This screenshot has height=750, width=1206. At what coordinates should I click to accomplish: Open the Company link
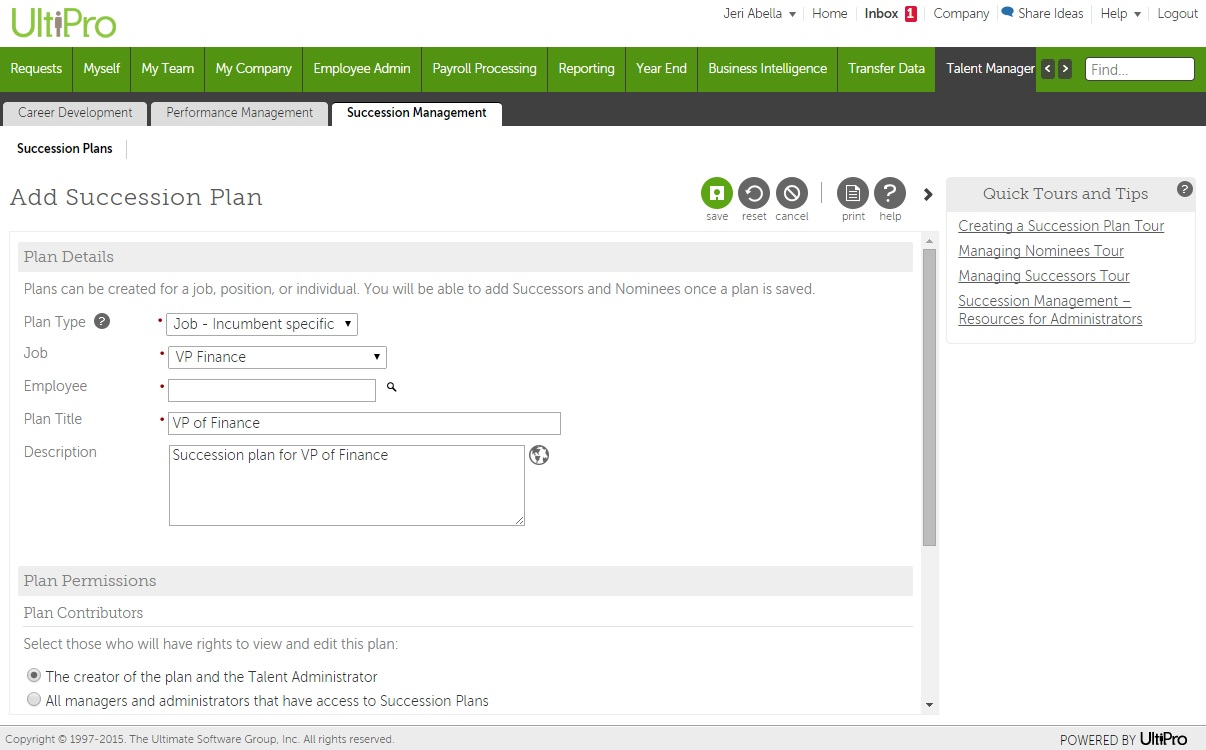click(961, 14)
